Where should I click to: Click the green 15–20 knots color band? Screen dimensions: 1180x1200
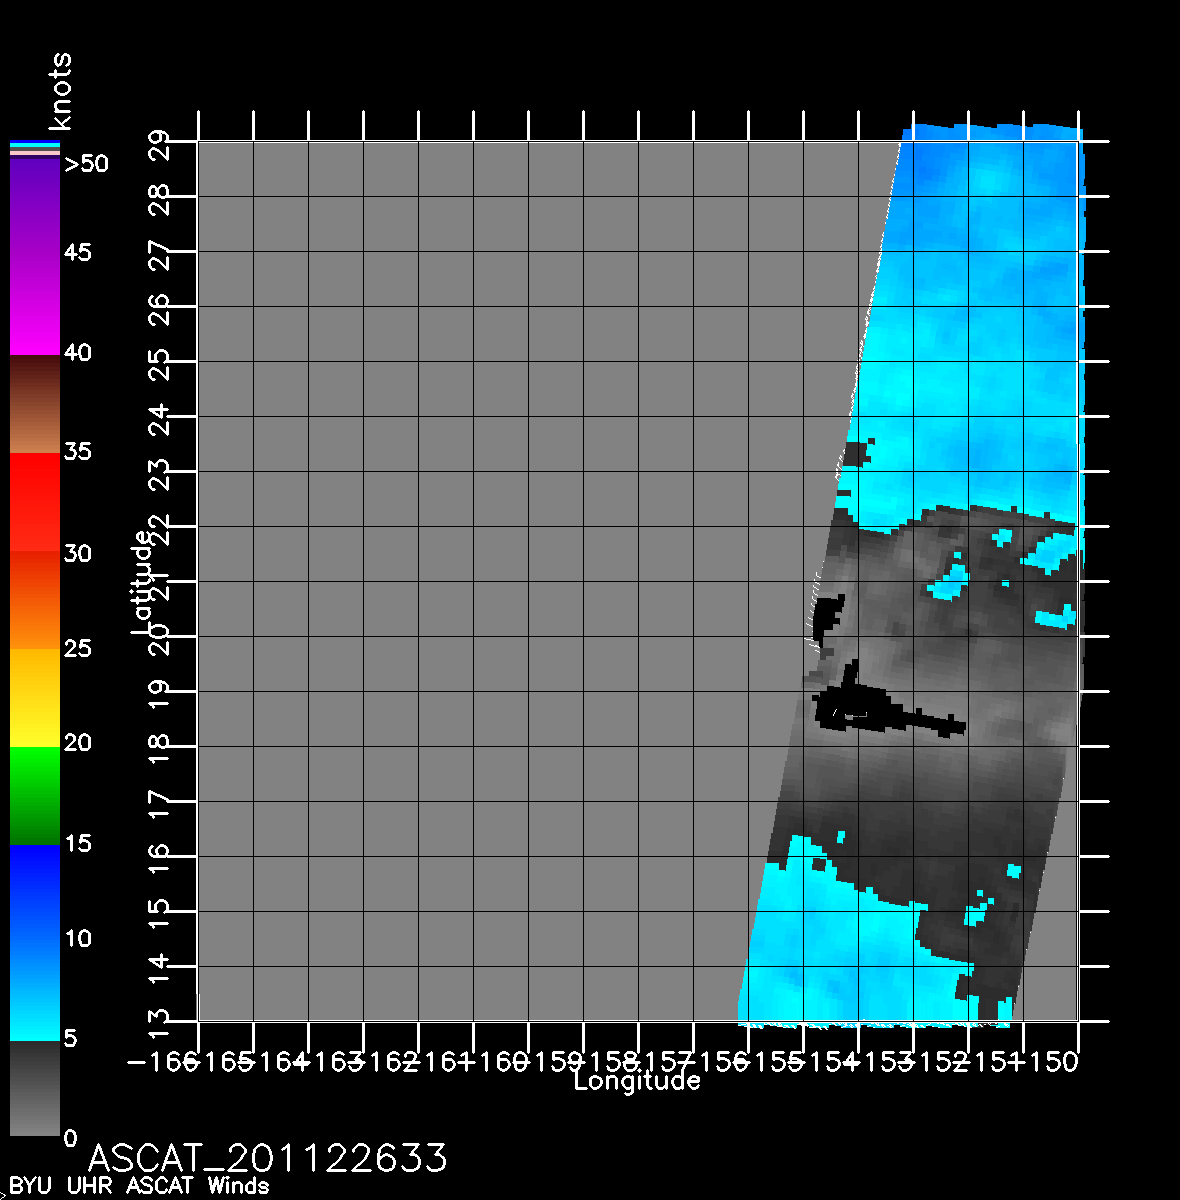click(x=34, y=795)
